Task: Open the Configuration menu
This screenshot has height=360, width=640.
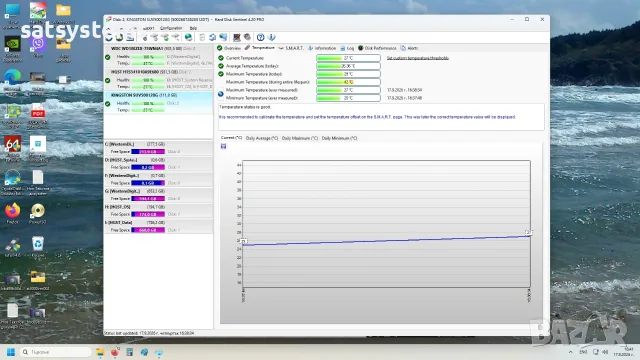Action: [171, 28]
